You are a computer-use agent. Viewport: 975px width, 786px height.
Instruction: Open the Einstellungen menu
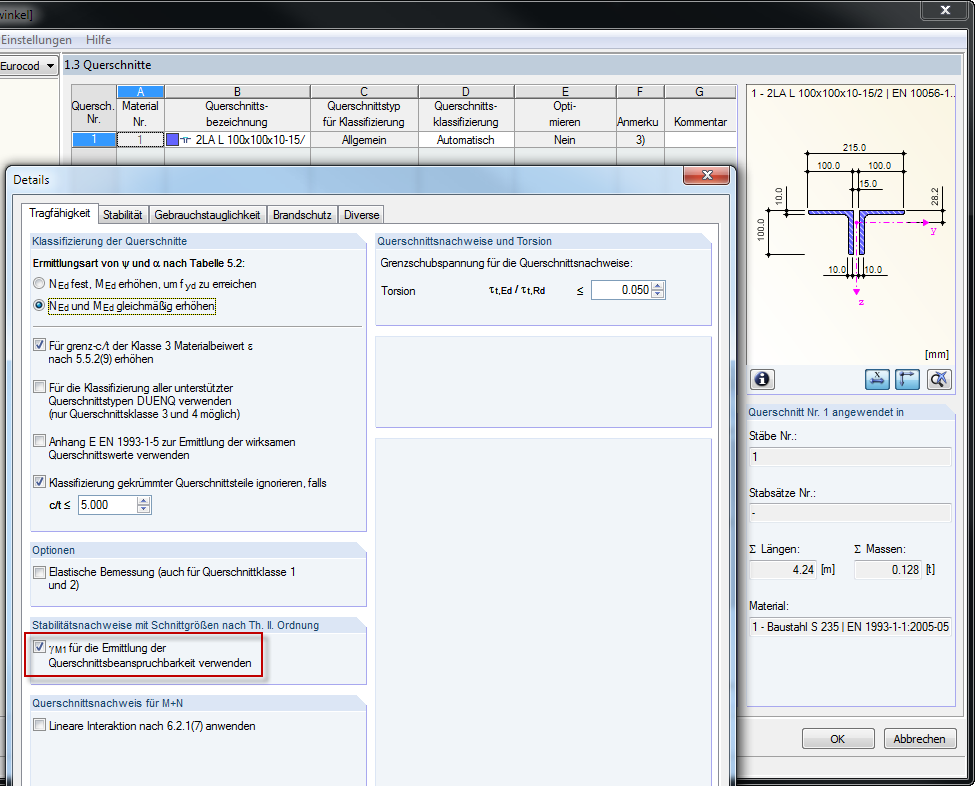pos(36,40)
